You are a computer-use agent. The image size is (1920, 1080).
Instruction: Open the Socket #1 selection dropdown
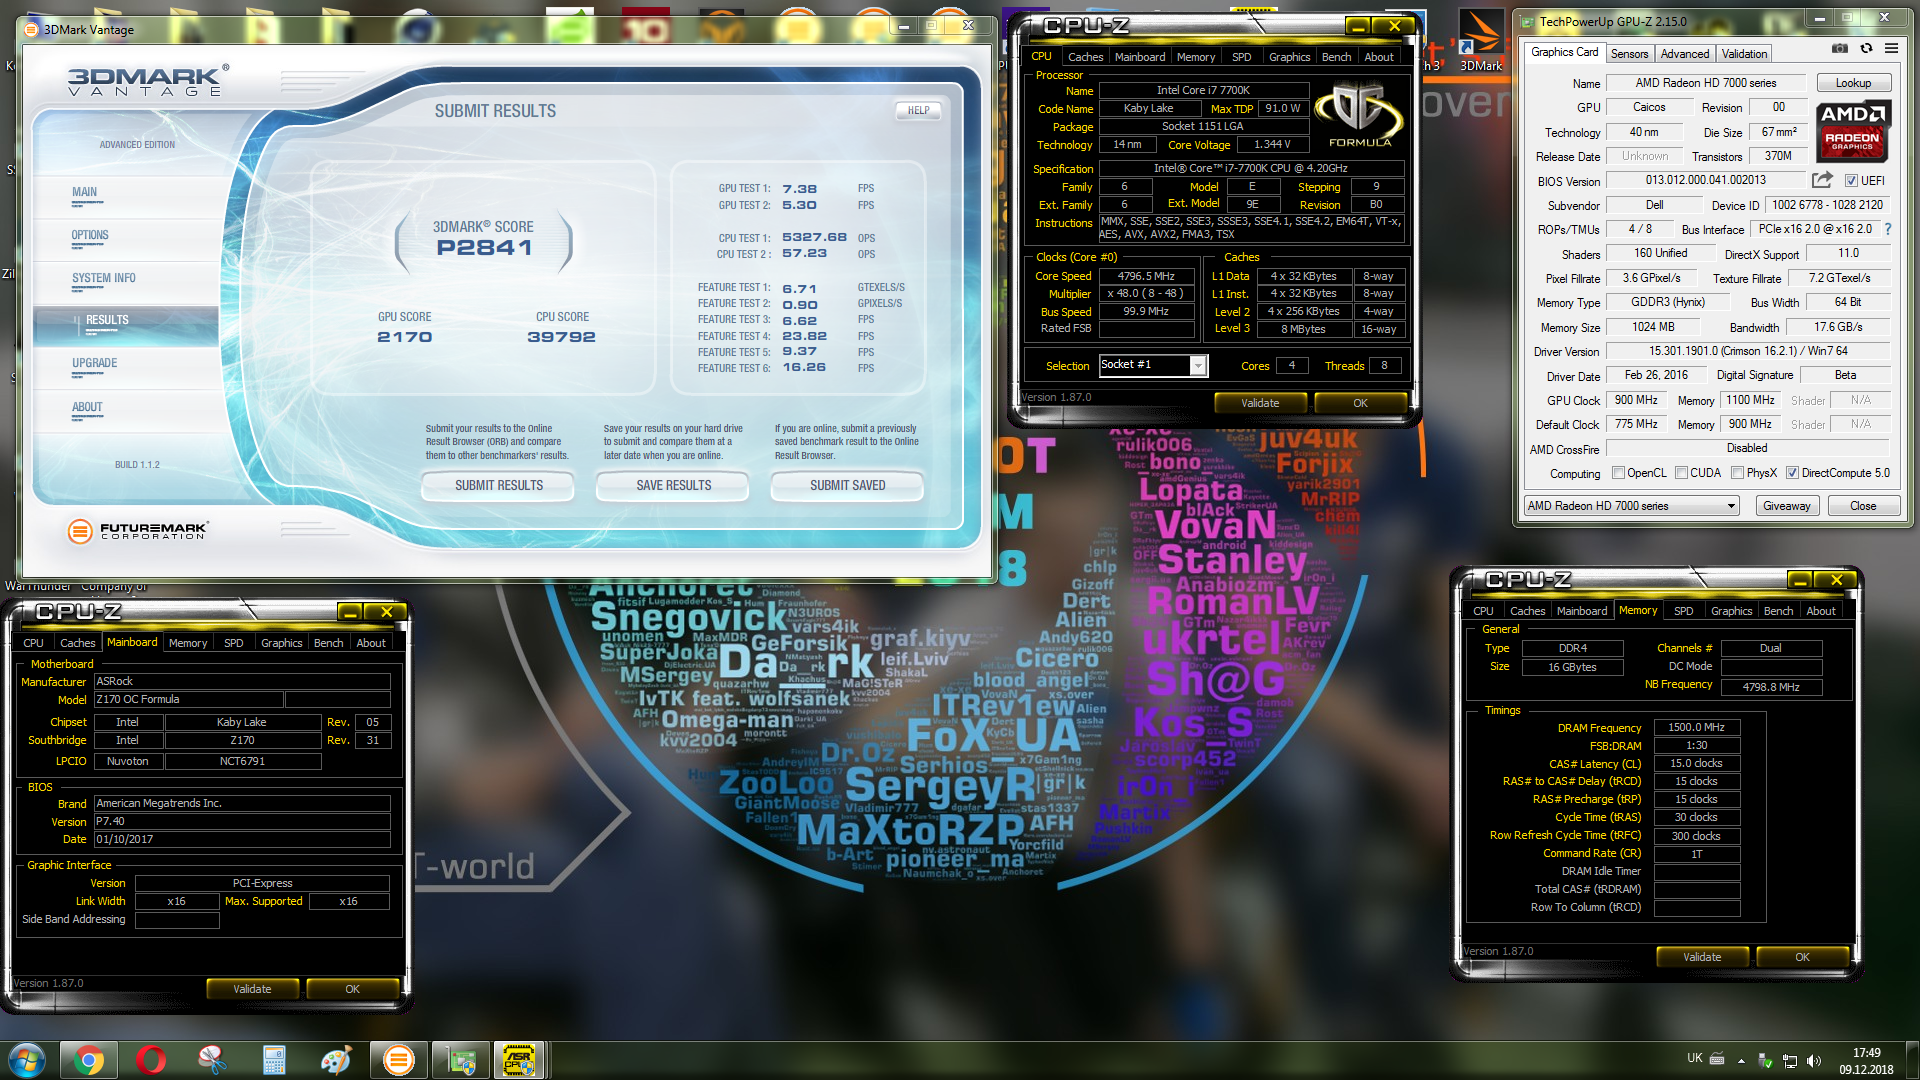point(1153,365)
